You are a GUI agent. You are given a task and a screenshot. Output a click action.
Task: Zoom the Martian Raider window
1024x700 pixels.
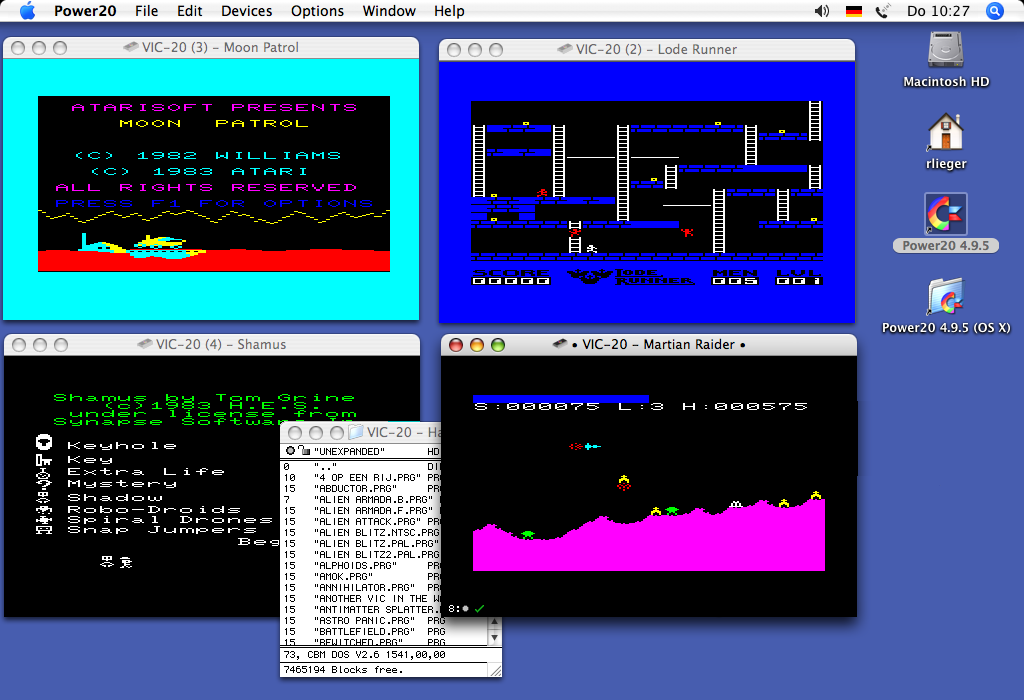click(x=498, y=345)
